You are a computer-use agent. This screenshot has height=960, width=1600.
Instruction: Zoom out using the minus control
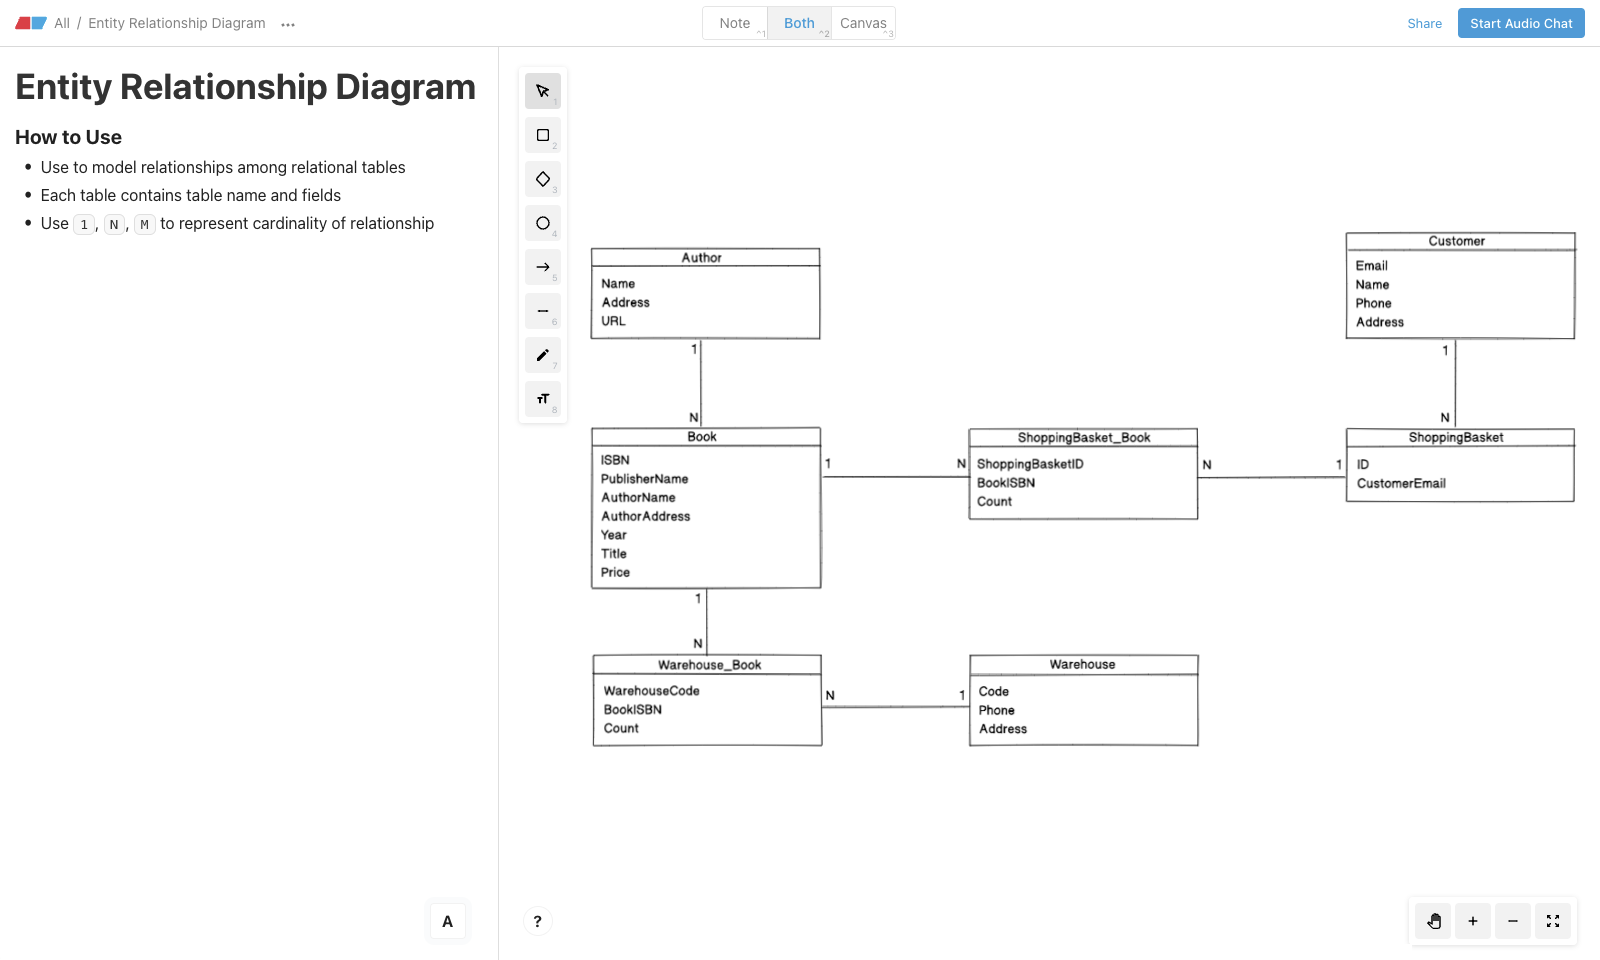coord(1512,921)
